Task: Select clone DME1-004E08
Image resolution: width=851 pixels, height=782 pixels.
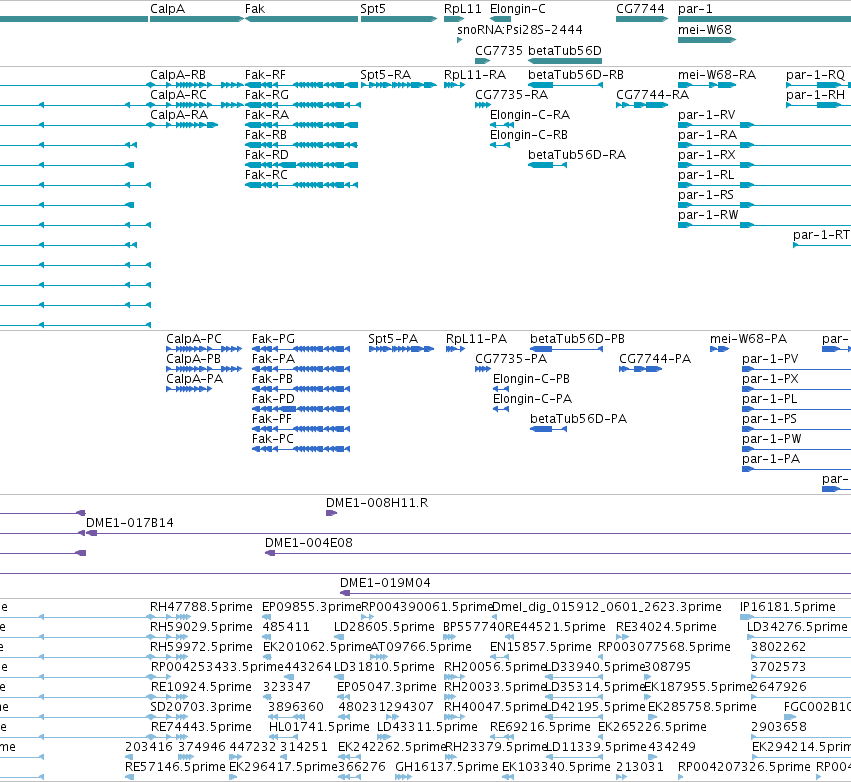Action: point(558,553)
